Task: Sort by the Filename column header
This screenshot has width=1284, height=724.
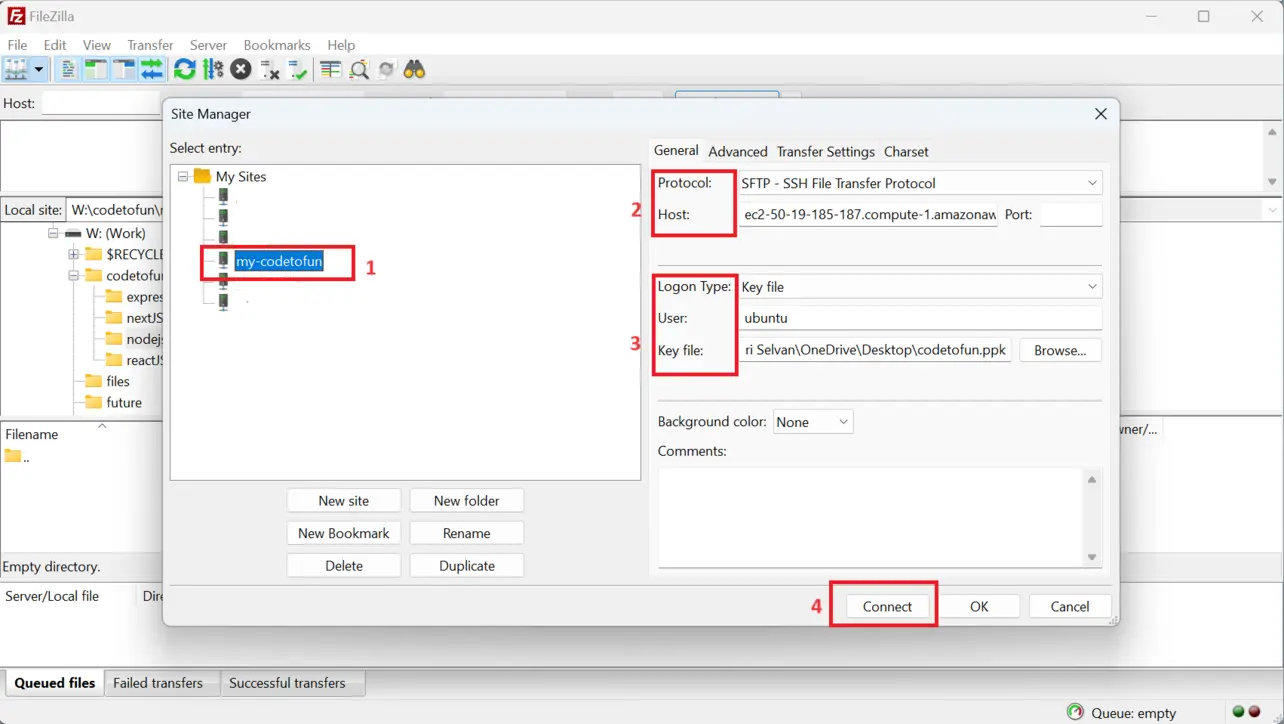Action: [x=32, y=434]
